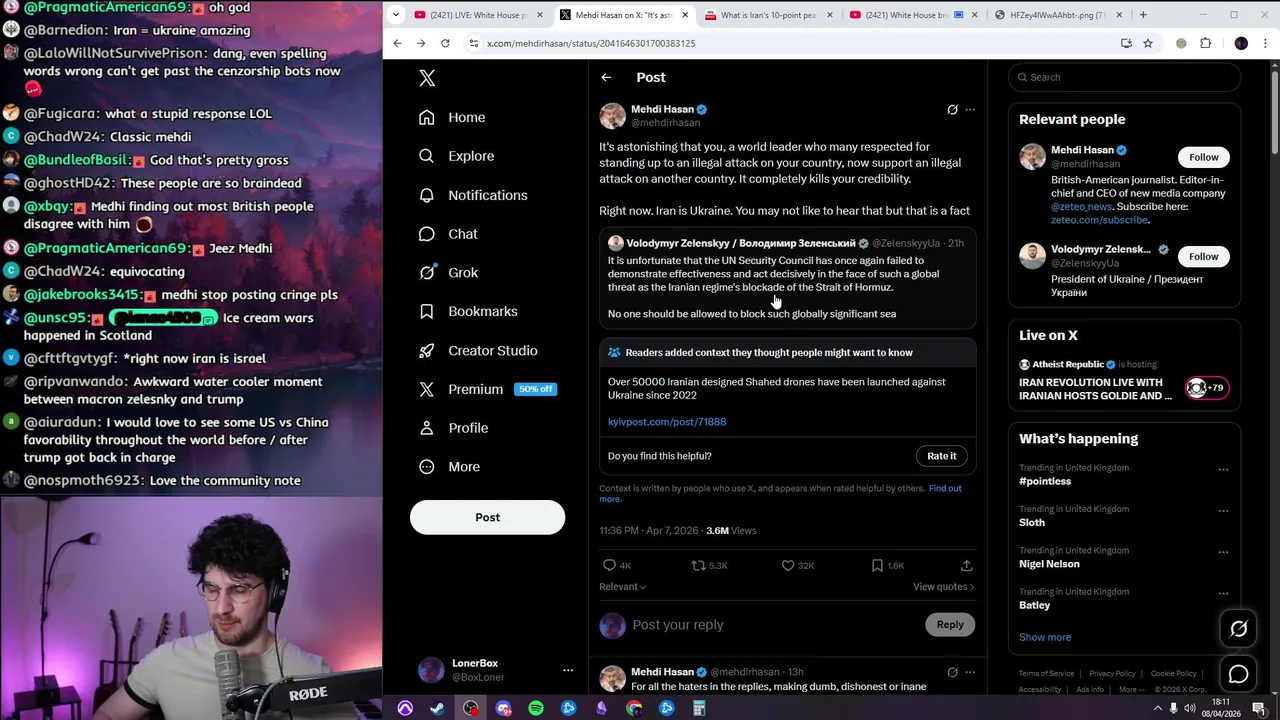
Task: Open Mehdi Hasan's avatar on the post
Action: click(x=612, y=115)
